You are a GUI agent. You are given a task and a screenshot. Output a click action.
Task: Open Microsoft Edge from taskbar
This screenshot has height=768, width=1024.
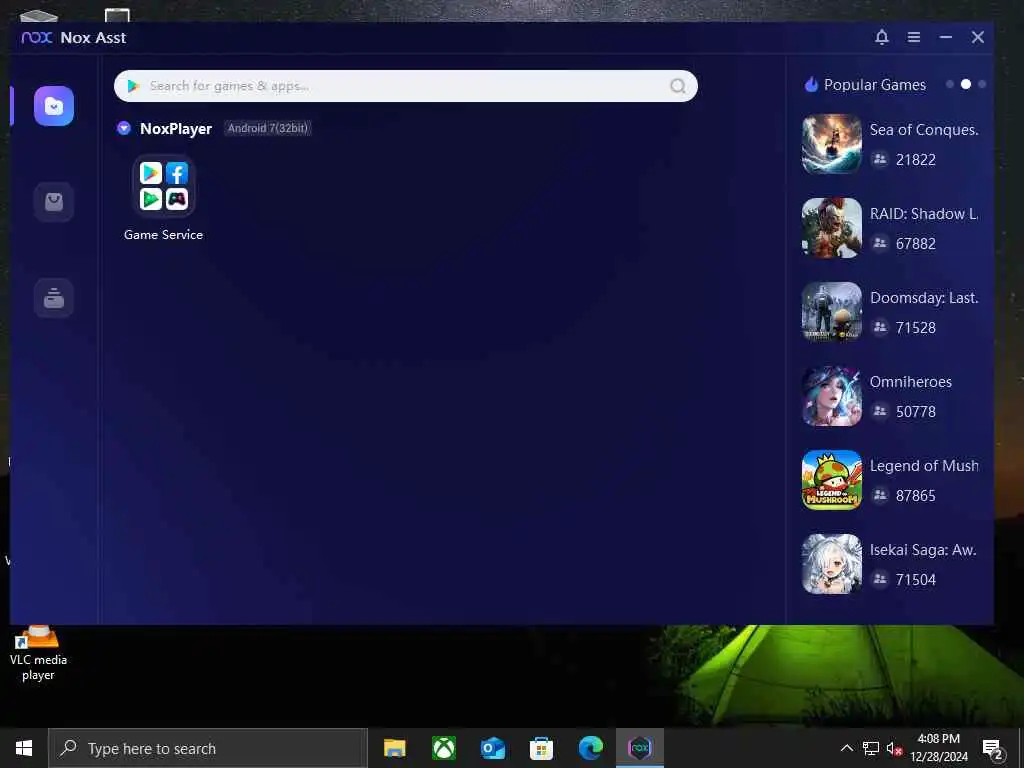(x=590, y=748)
